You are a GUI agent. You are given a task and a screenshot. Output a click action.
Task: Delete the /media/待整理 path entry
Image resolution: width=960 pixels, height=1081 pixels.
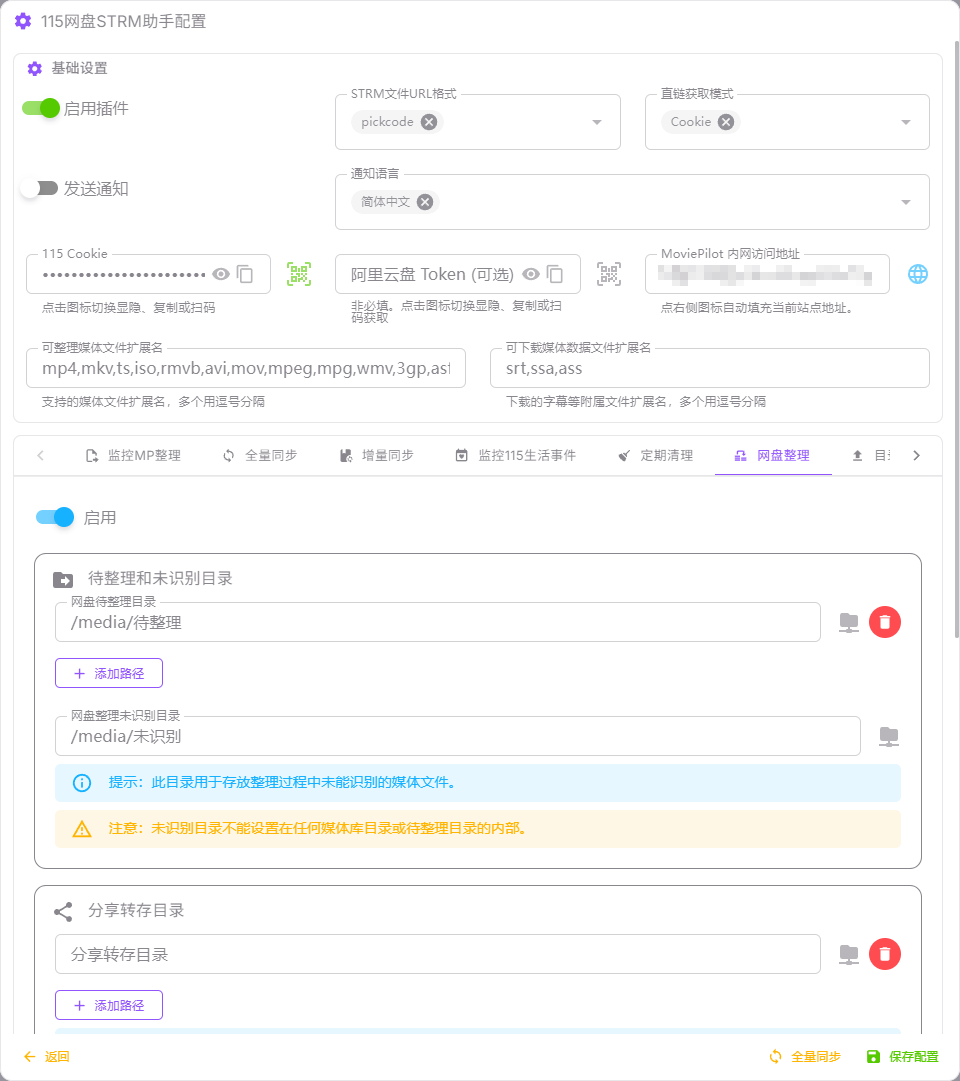884,622
